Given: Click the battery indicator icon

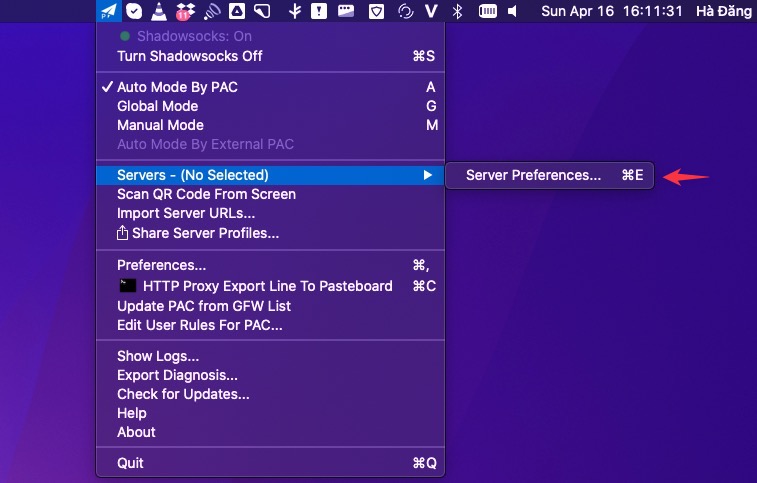Looking at the screenshot, I should [488, 11].
